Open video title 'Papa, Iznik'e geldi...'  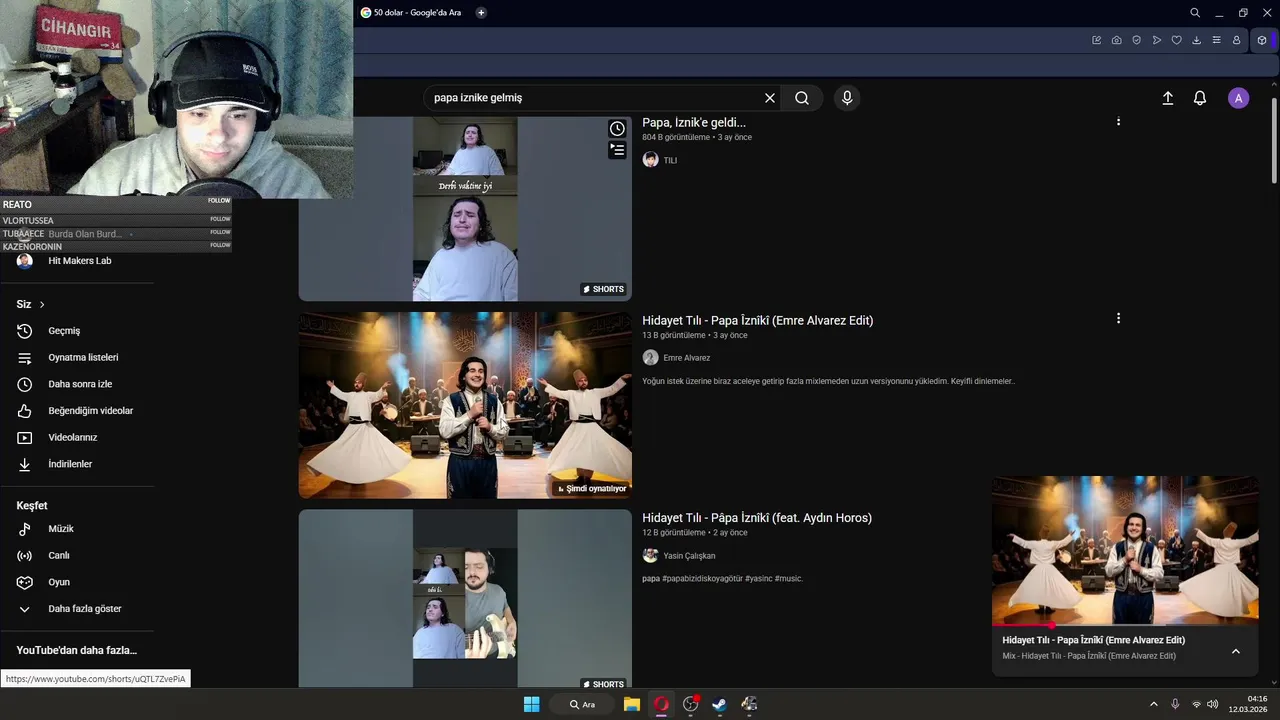694,122
